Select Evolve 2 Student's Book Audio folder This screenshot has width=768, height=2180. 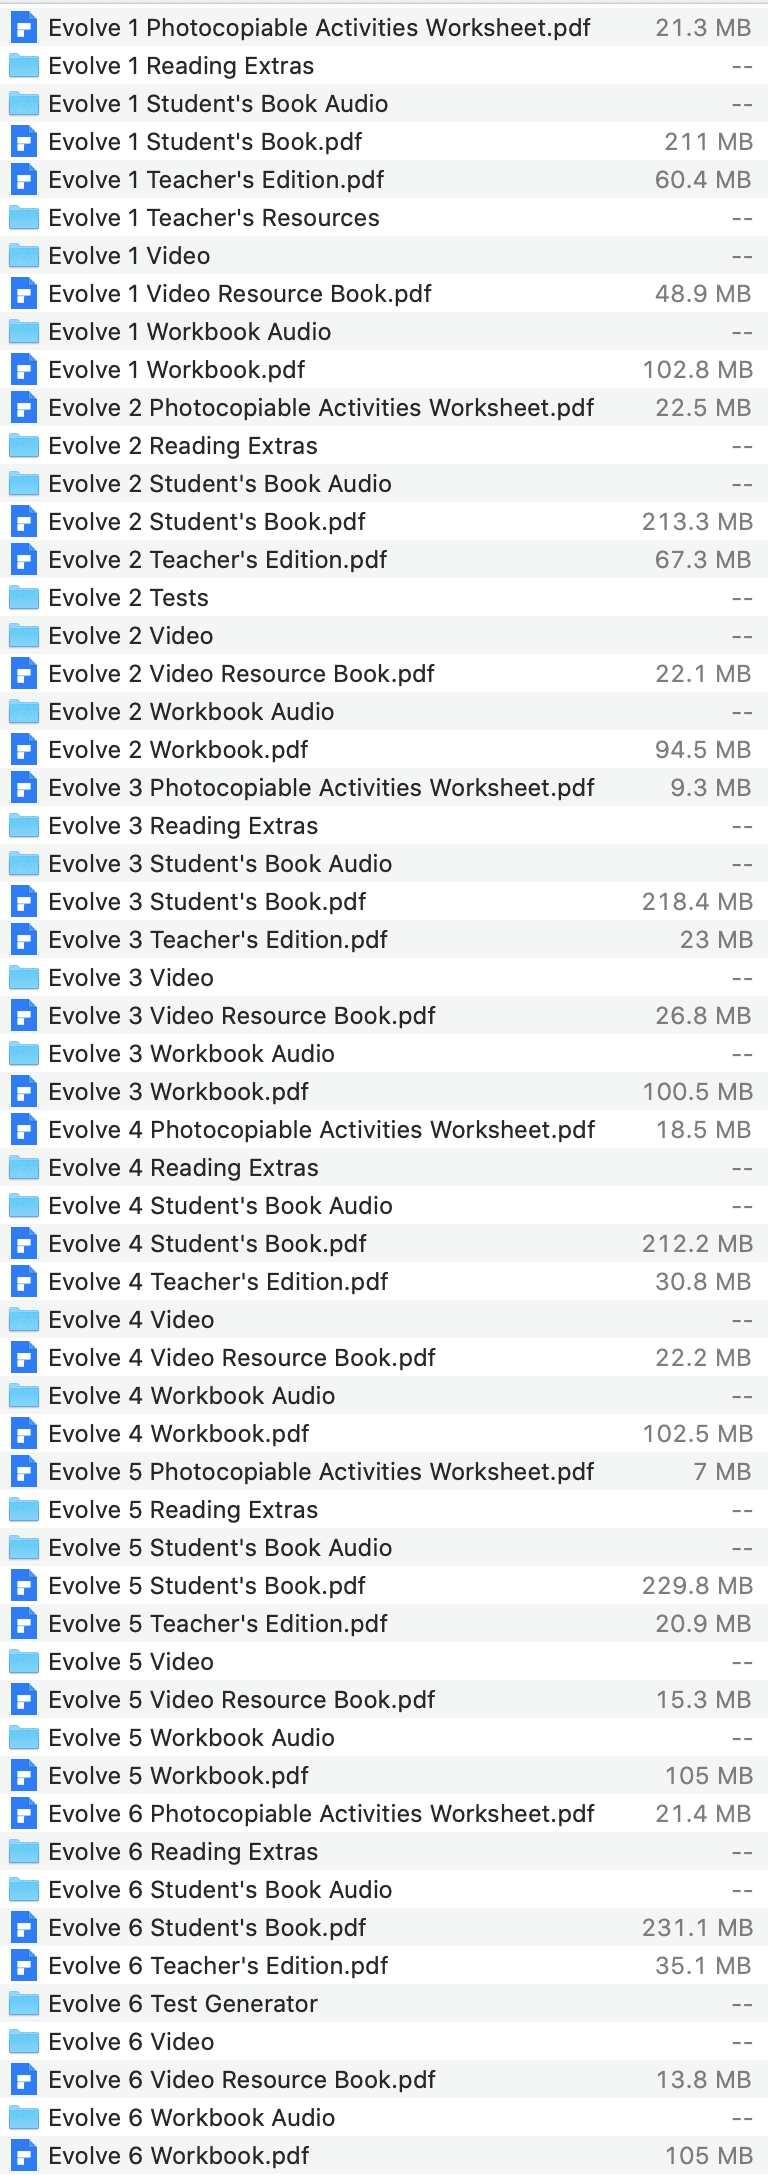tap(219, 484)
